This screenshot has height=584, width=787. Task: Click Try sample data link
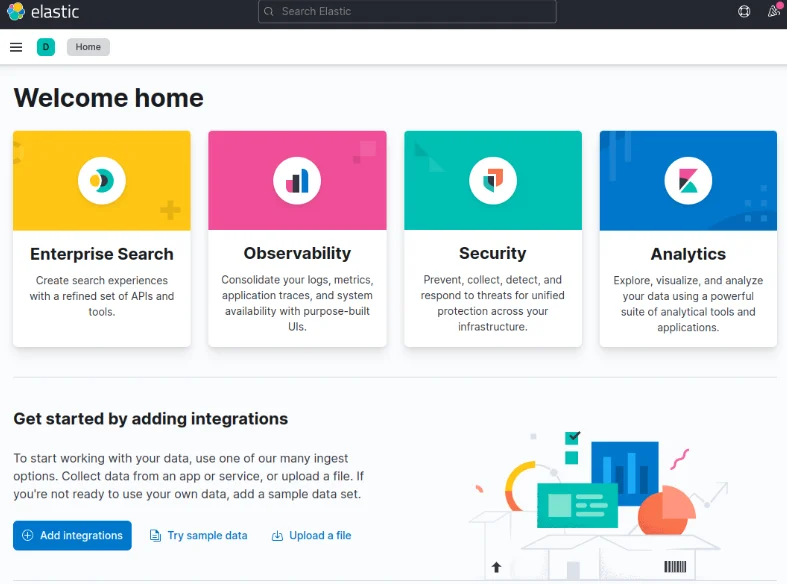click(x=199, y=535)
